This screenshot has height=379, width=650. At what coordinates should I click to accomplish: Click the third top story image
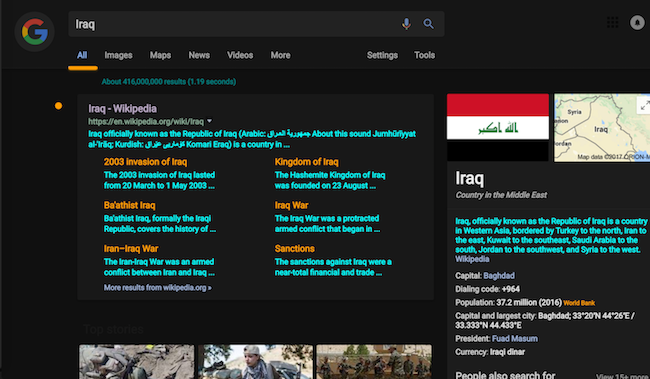(x=374, y=362)
